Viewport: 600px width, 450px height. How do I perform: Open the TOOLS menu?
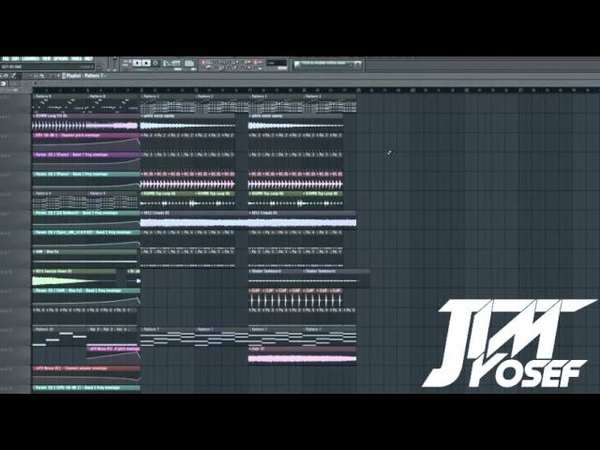coord(77,59)
